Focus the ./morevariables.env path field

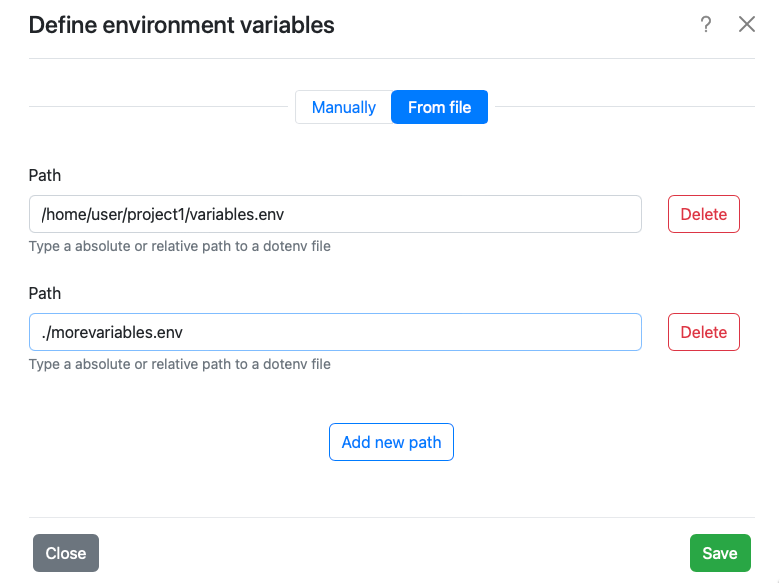(335, 332)
